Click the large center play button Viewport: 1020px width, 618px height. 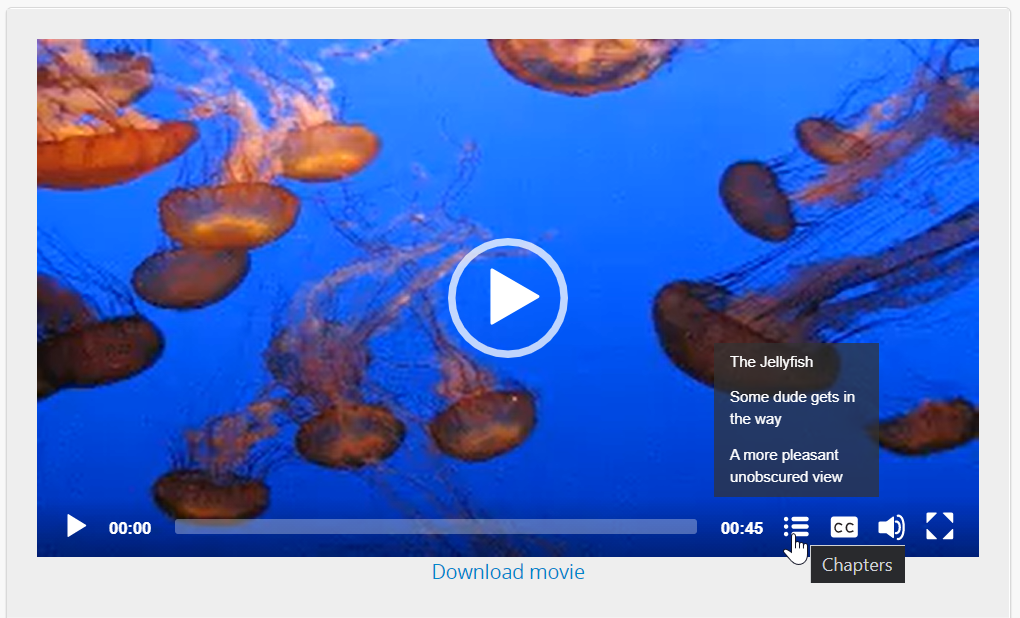click(508, 298)
